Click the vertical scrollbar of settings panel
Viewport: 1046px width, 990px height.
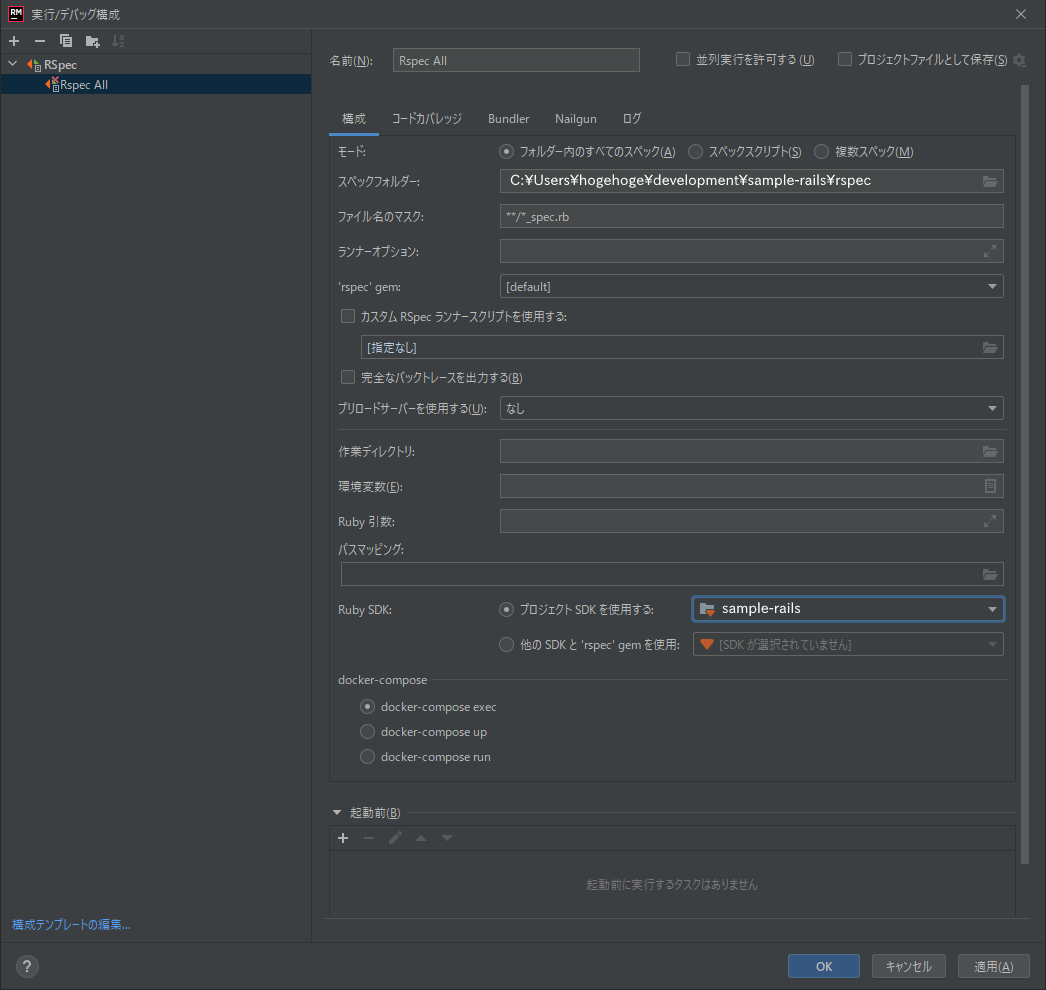[x=1025, y=474]
